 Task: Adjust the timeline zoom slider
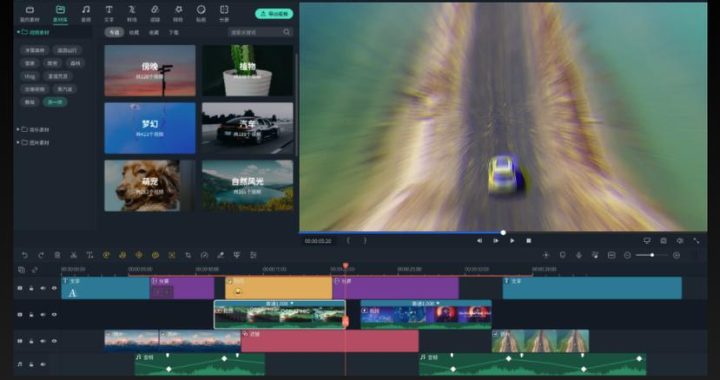point(652,255)
